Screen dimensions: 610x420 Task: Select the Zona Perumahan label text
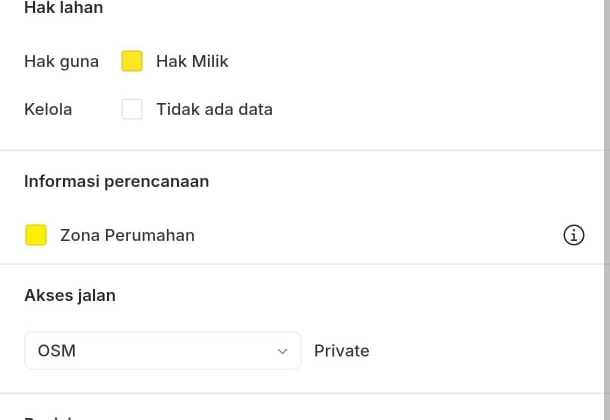click(127, 235)
